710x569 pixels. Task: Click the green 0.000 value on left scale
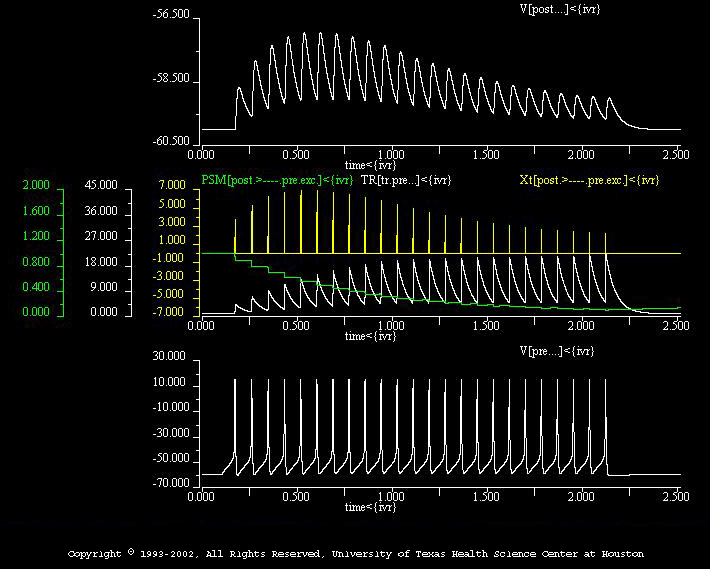(35, 312)
